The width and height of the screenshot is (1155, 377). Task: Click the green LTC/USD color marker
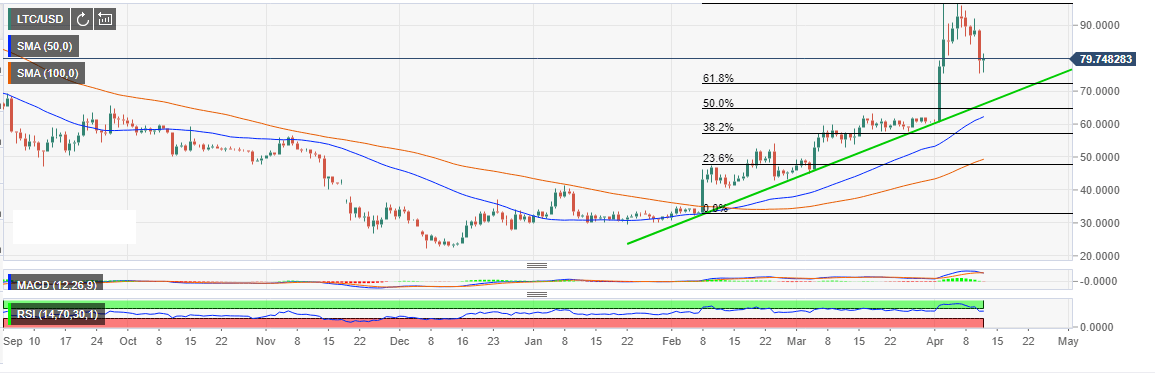pos(10,19)
